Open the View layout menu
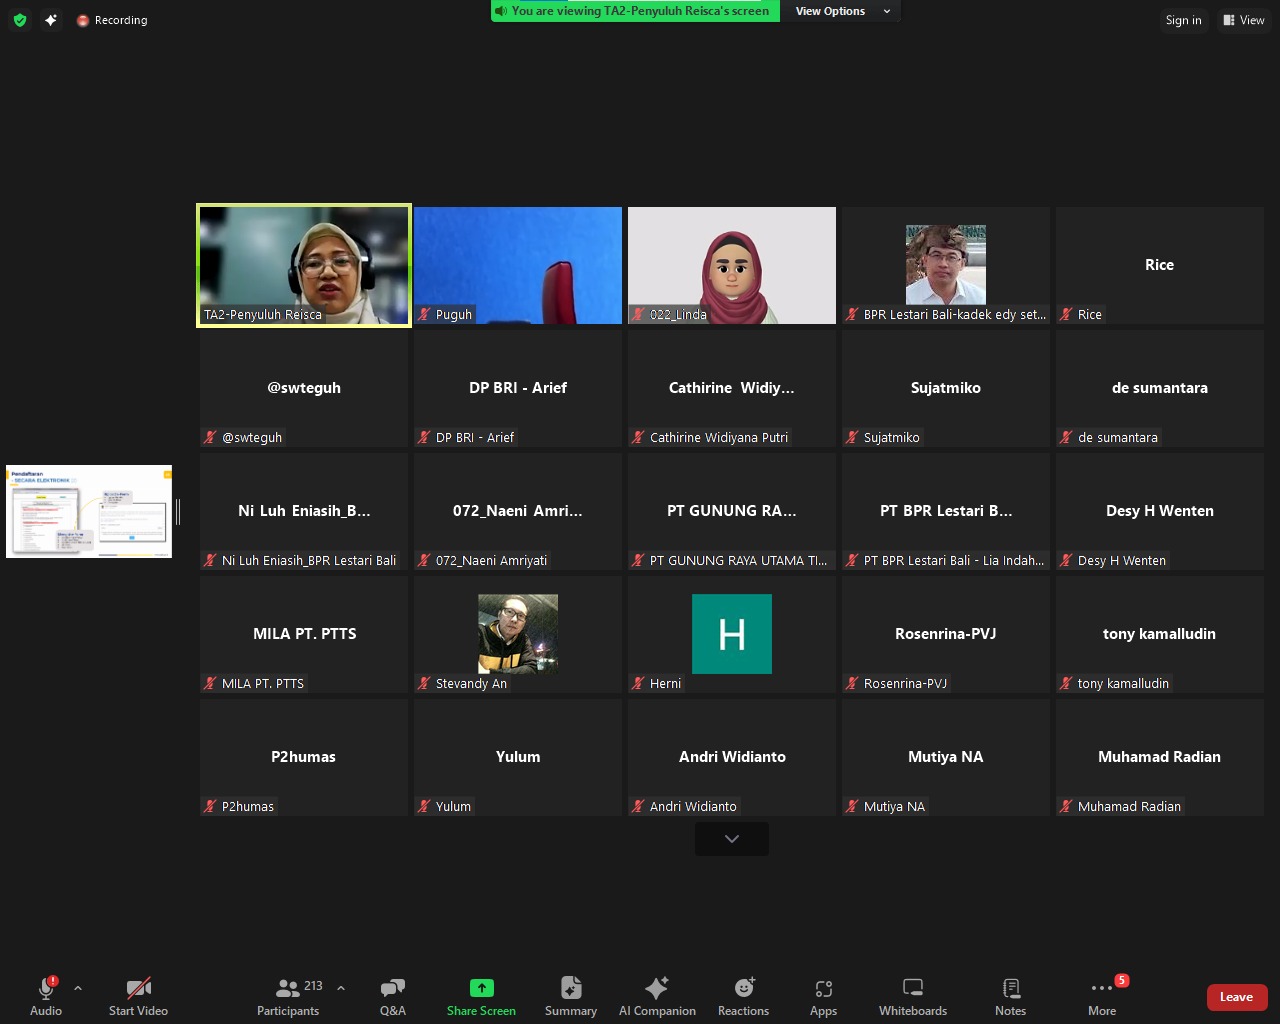Viewport: 1280px width, 1024px height. coord(1244,20)
